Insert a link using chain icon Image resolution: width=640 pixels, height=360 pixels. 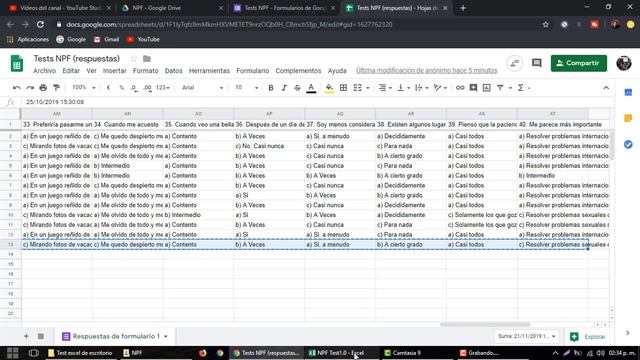point(460,88)
